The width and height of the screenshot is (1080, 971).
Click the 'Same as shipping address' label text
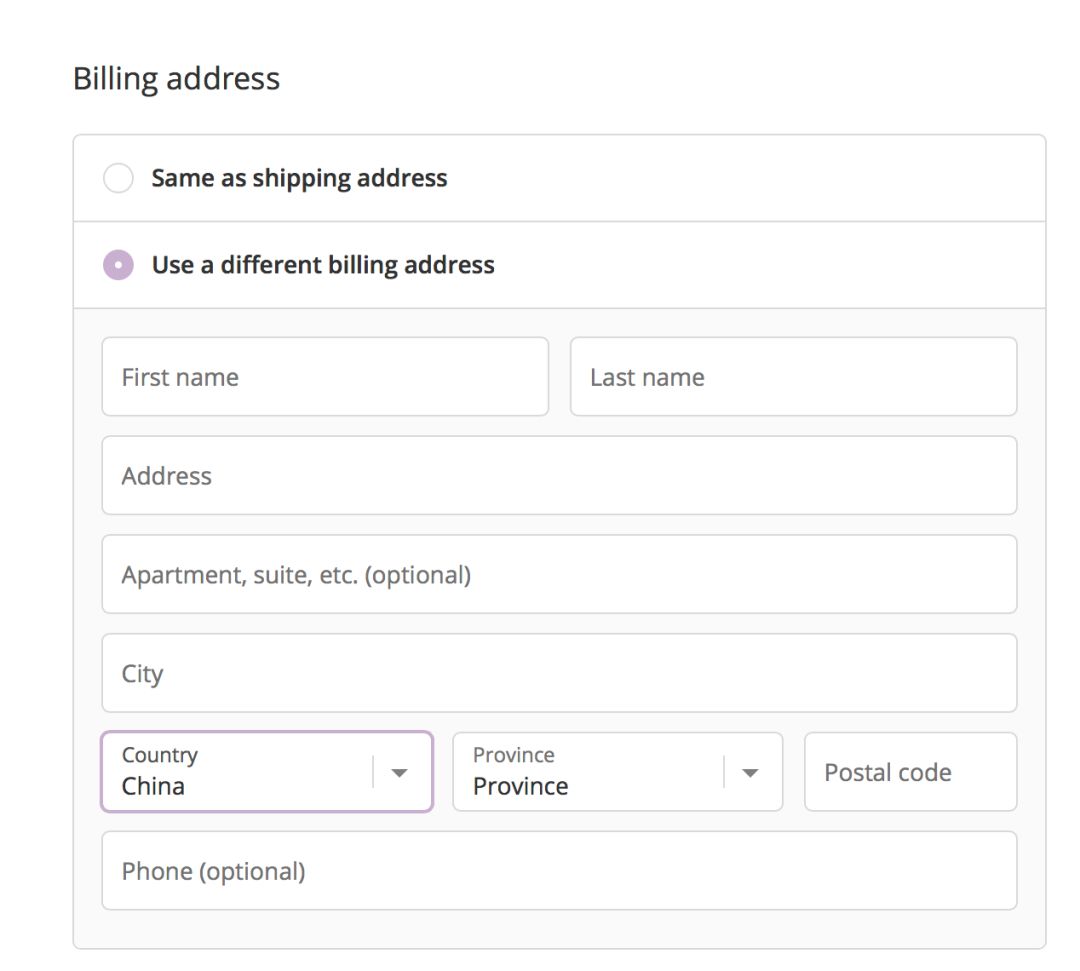299,178
